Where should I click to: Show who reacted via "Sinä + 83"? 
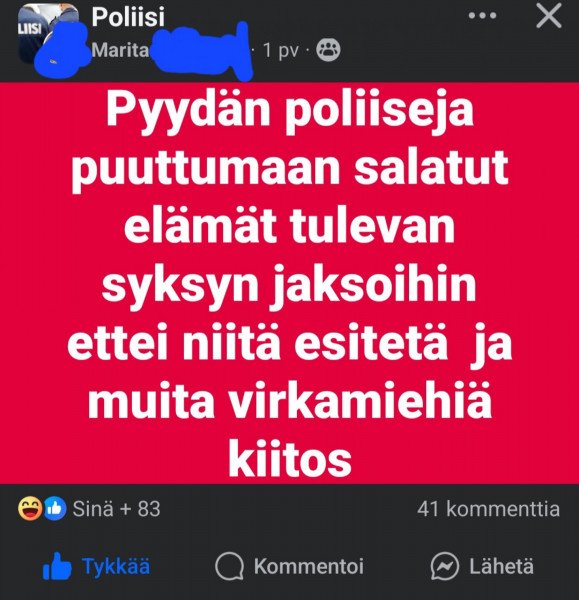[x=116, y=509]
